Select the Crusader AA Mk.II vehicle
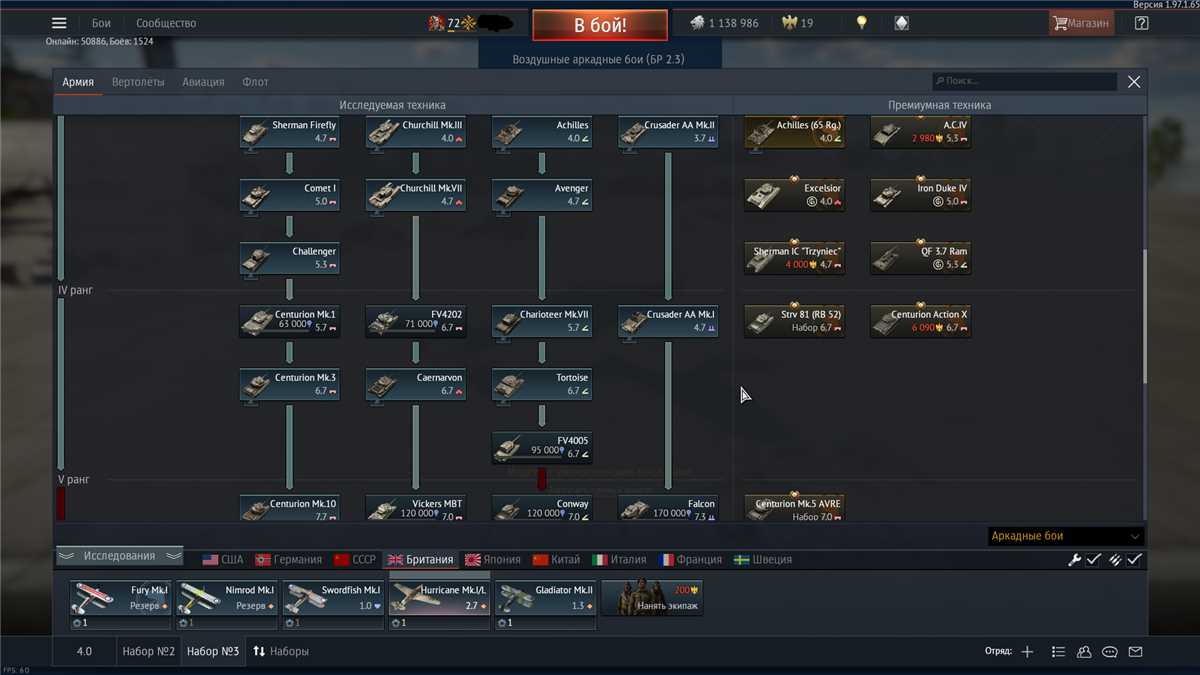Image resolution: width=1200 pixels, height=675 pixels. point(668,132)
